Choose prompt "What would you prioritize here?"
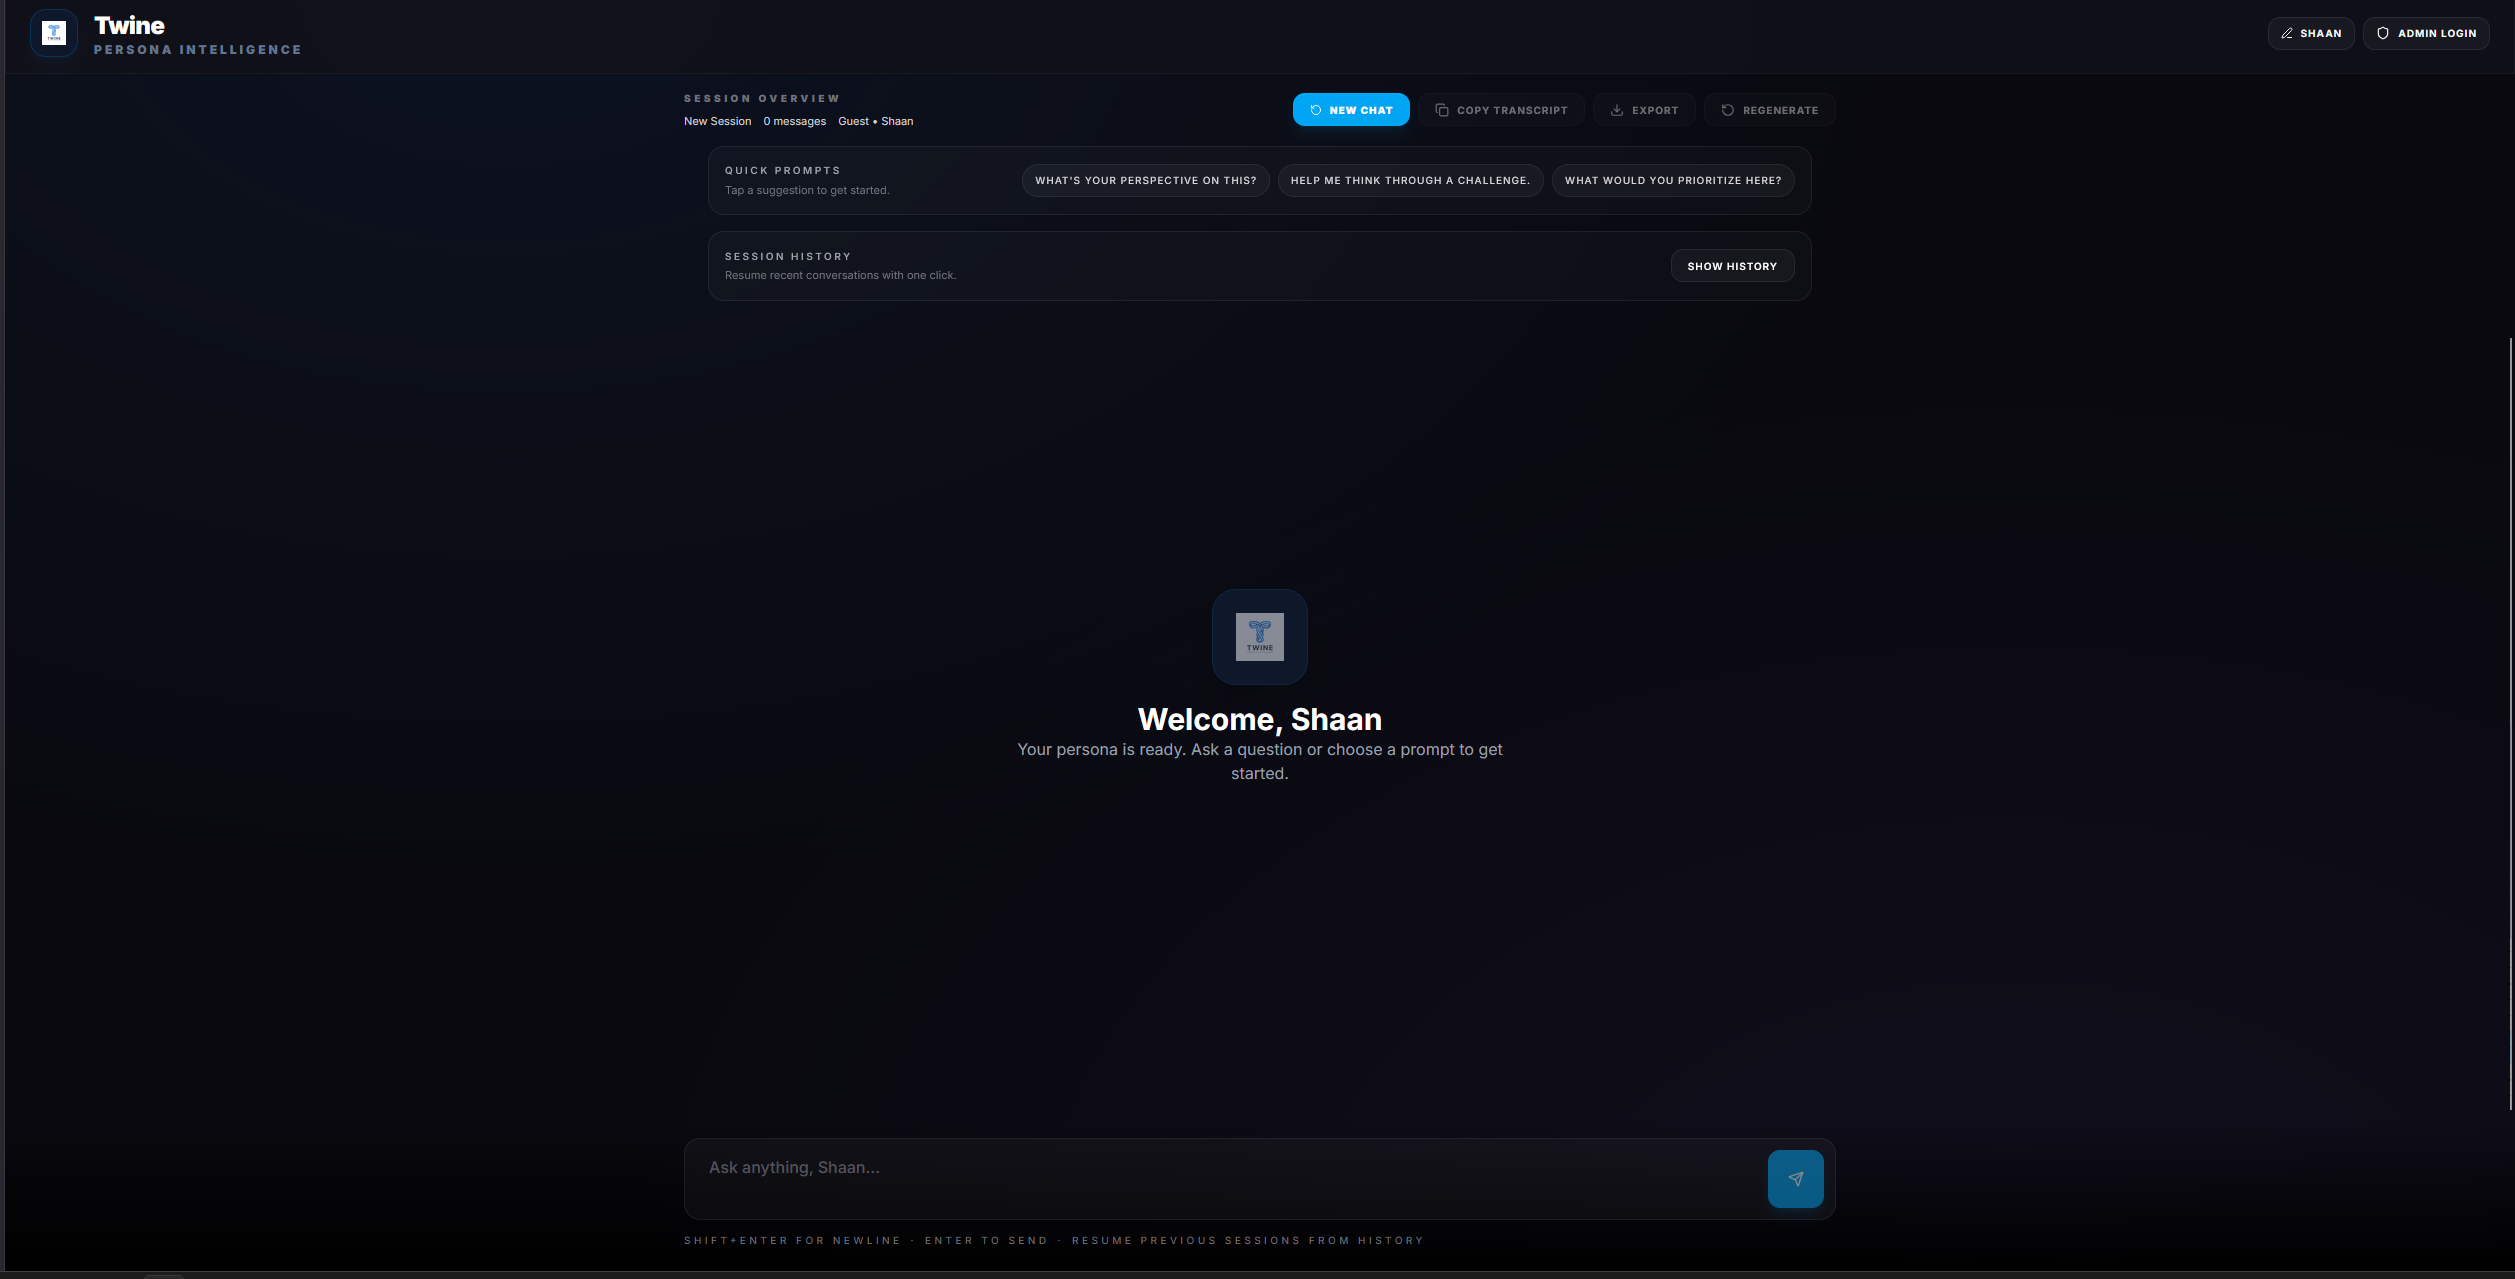This screenshot has height=1279, width=2515. click(1673, 180)
